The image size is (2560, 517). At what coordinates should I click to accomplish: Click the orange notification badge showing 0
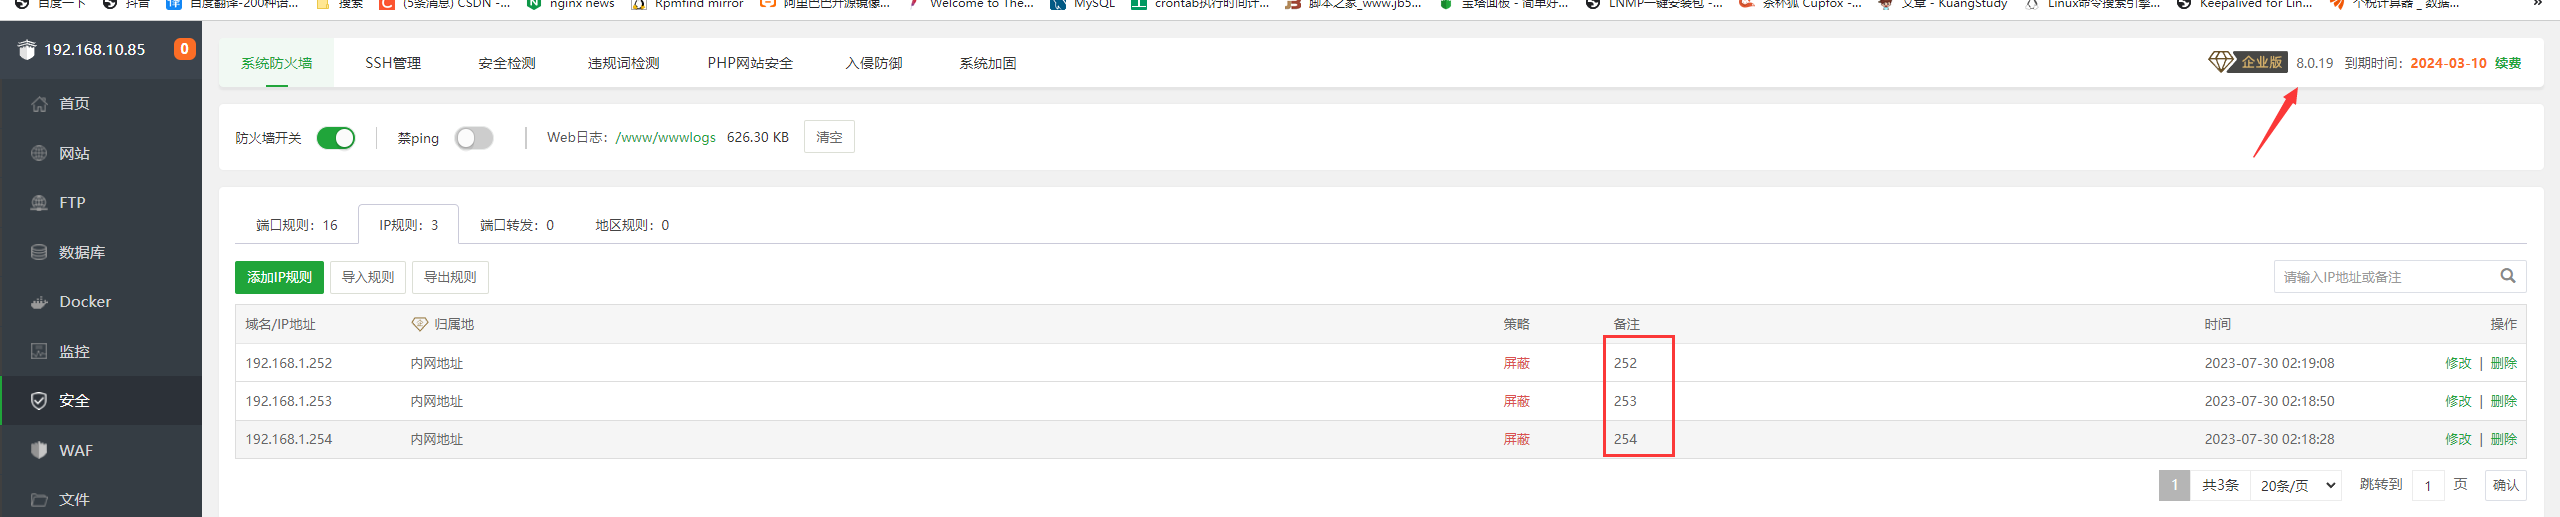coord(184,49)
